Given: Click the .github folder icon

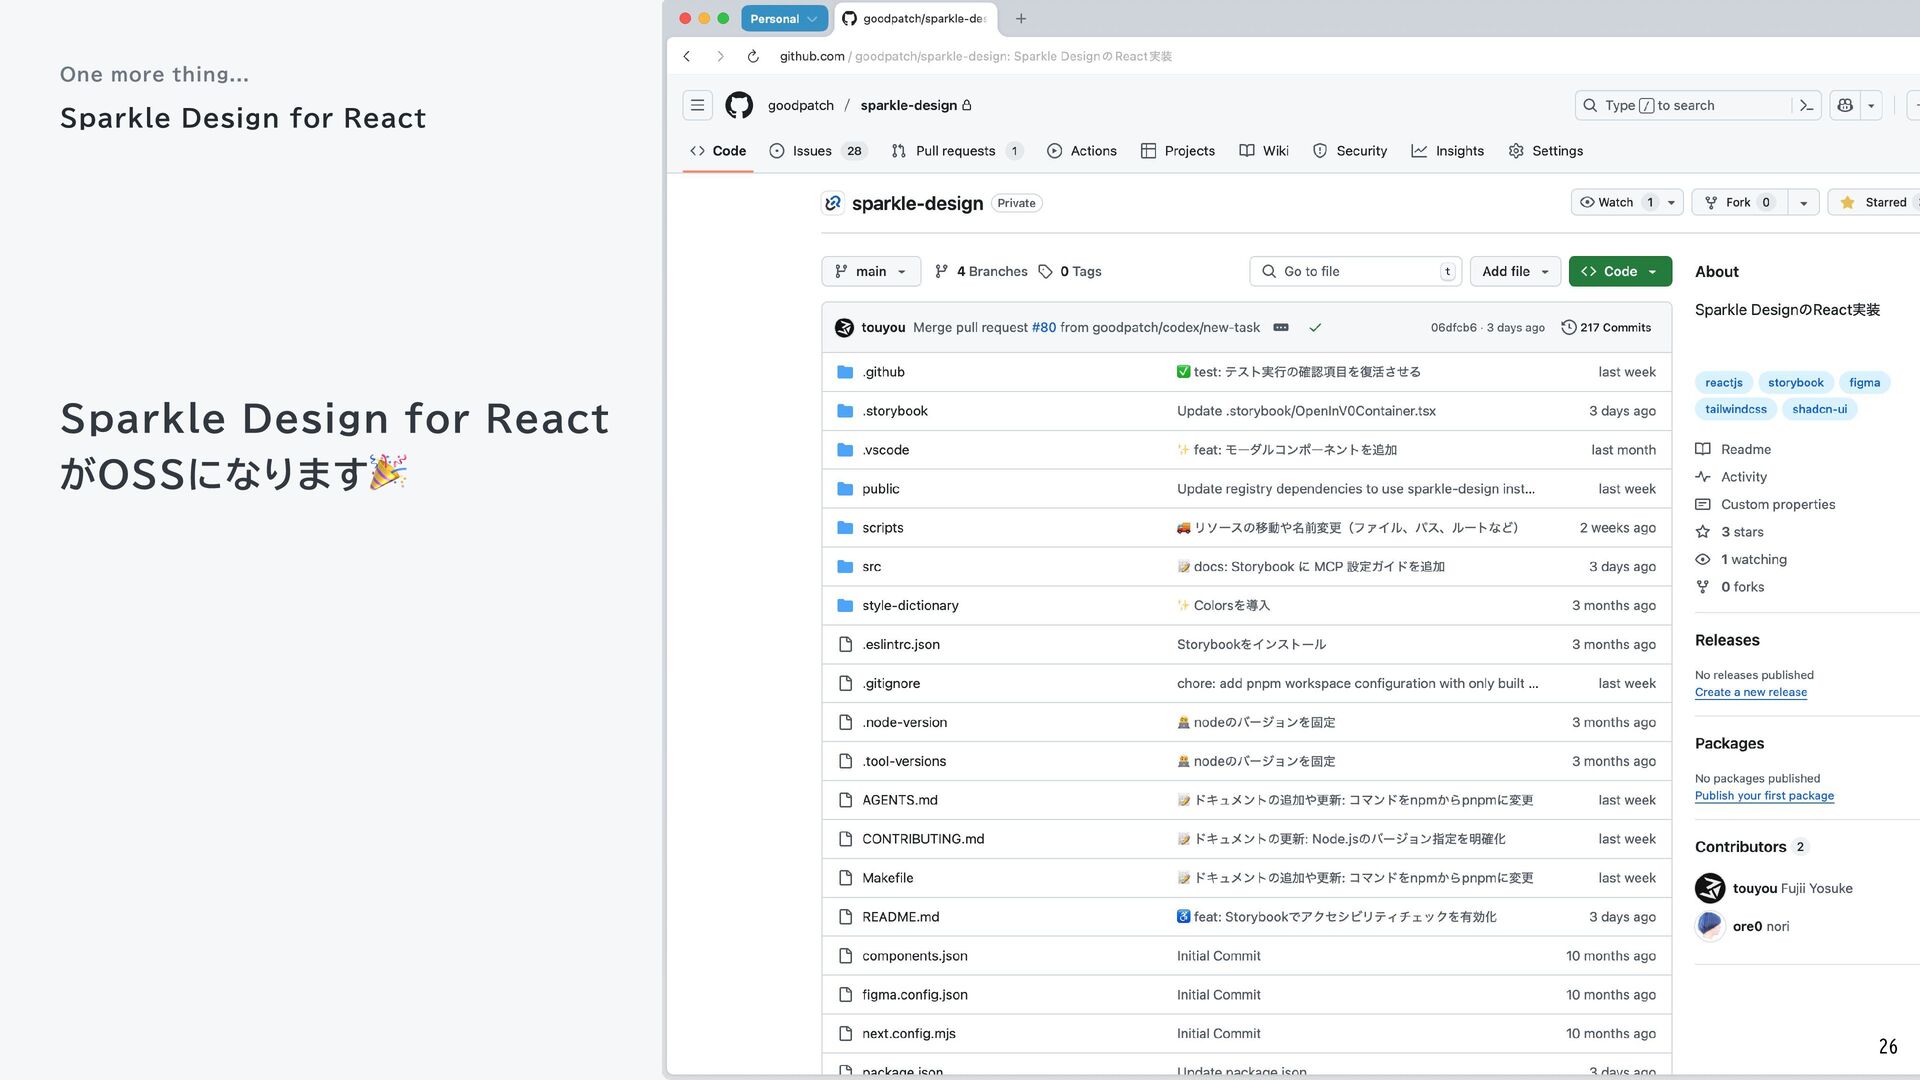Looking at the screenshot, I should 845,372.
